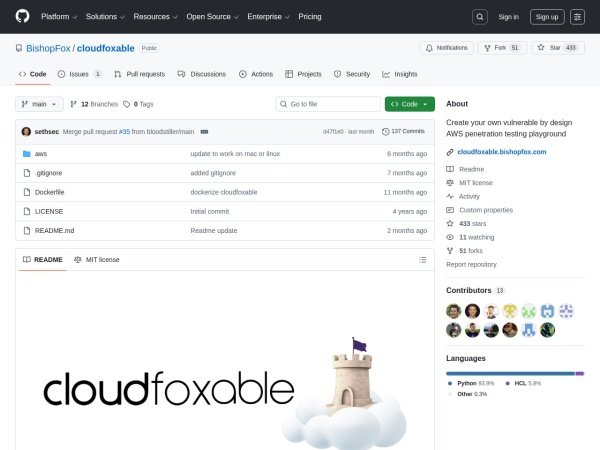Open the Contributors 13 heading link
Image resolution: width=600 pixels, height=450 pixels.
[475, 290]
